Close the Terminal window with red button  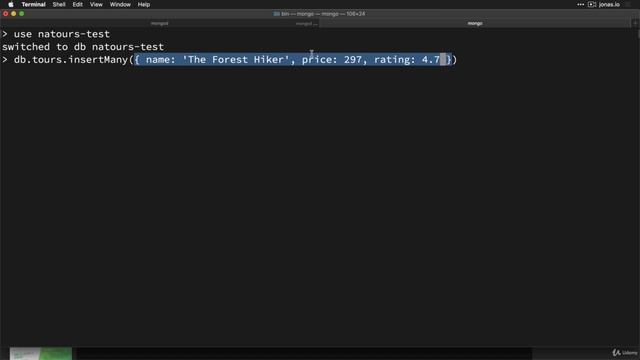pos(6,13)
